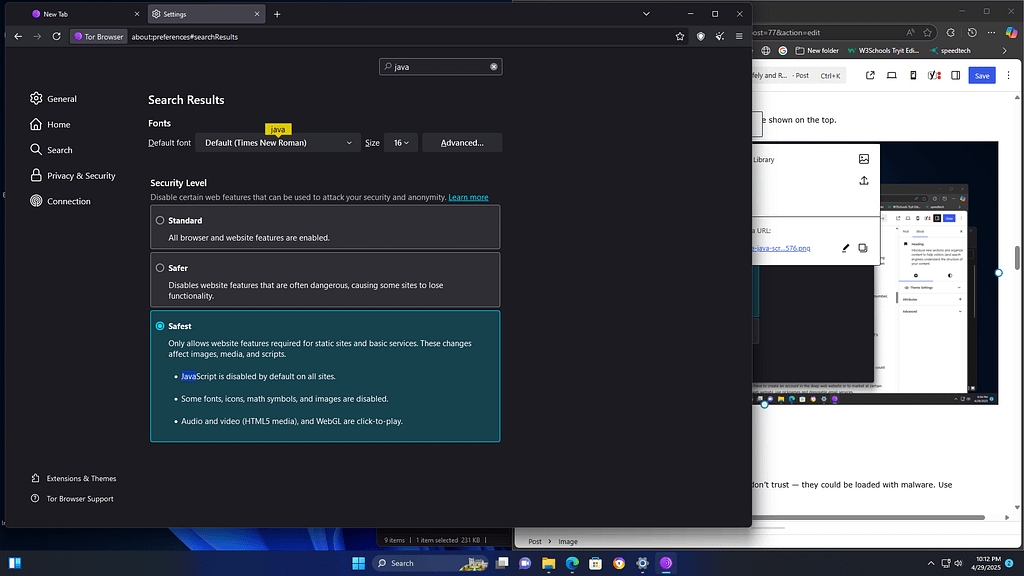Focus the settings search field
This screenshot has height=576, width=1024.
441,67
